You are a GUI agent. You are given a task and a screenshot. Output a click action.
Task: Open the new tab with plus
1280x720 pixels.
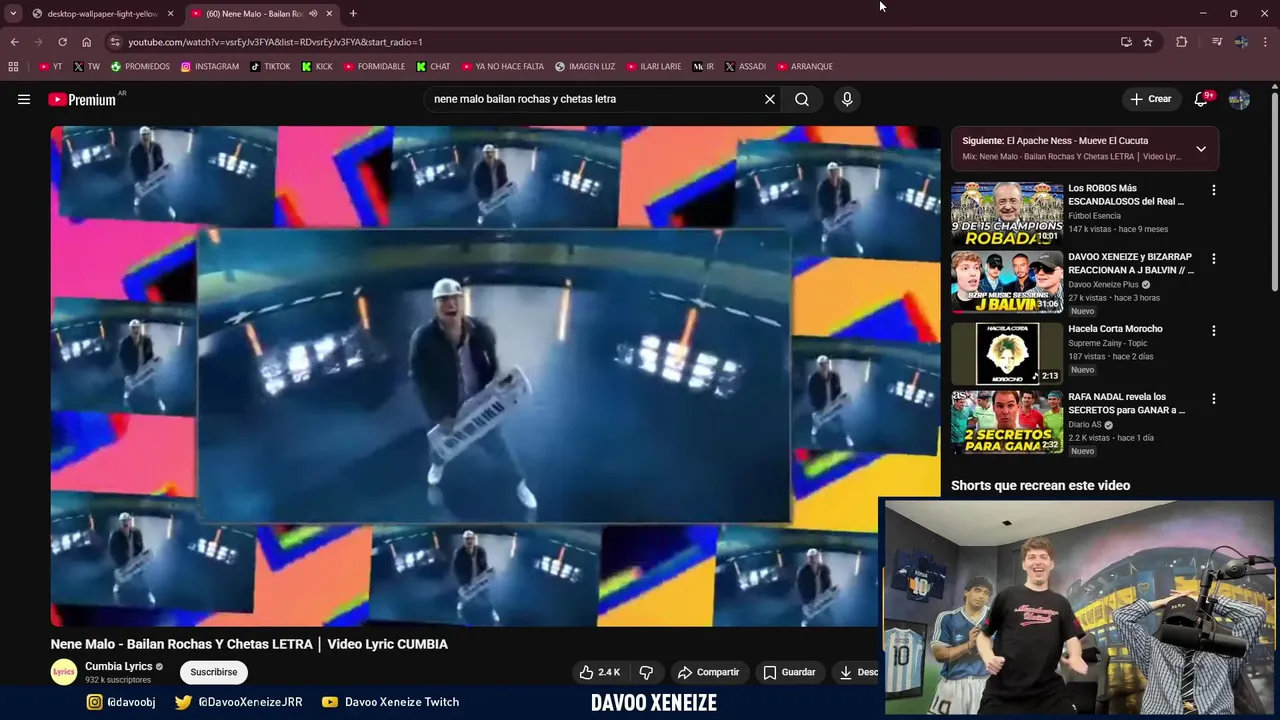353,14
